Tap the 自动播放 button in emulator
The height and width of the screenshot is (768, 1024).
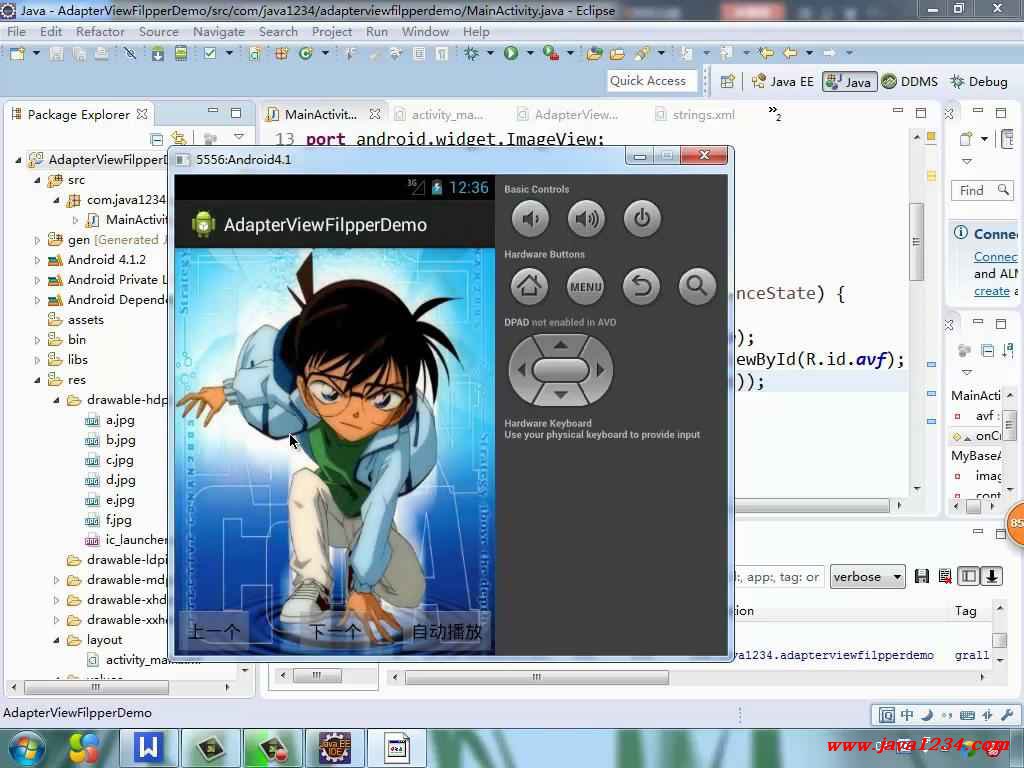coord(447,632)
